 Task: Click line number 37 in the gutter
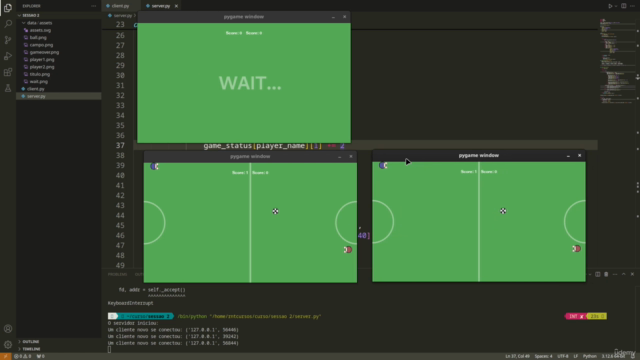120,146
